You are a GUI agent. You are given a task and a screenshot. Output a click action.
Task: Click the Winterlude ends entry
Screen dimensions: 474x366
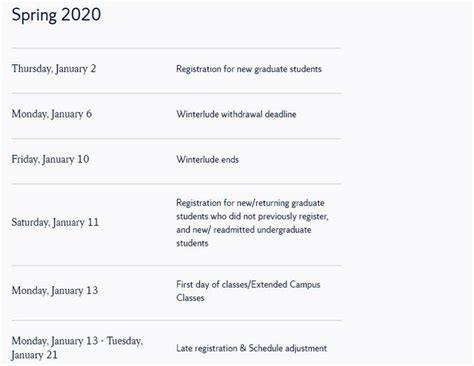click(207, 159)
